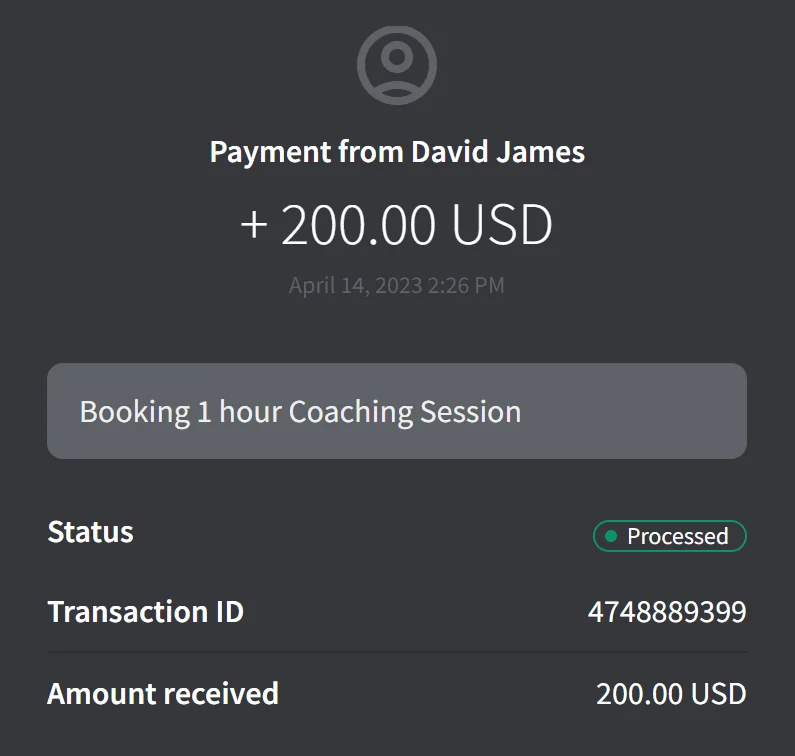
Task: Click the Status label
Action: pyautogui.click(x=90, y=532)
